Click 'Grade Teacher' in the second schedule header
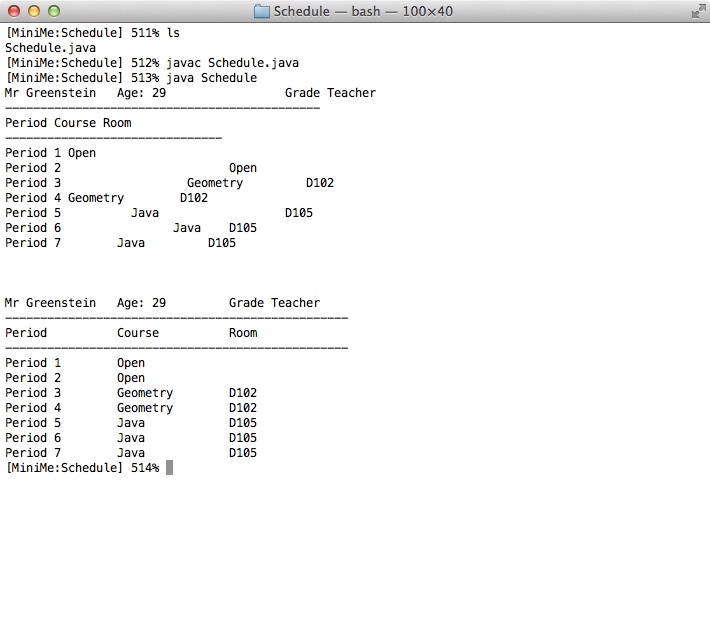The image size is (710, 630). point(274,303)
